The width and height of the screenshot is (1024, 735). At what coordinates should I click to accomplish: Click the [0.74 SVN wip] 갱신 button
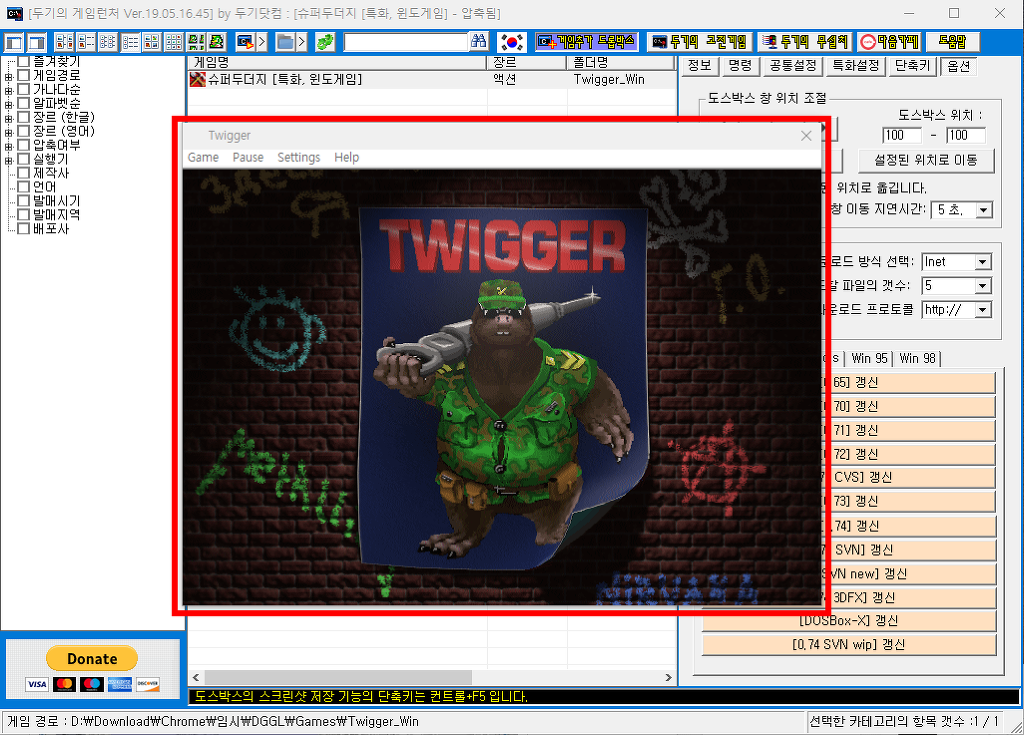(848, 644)
